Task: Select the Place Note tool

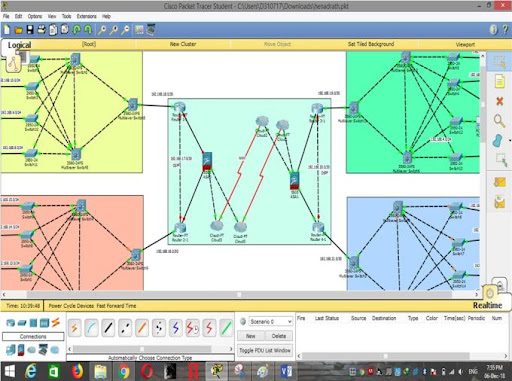Action: [499, 82]
